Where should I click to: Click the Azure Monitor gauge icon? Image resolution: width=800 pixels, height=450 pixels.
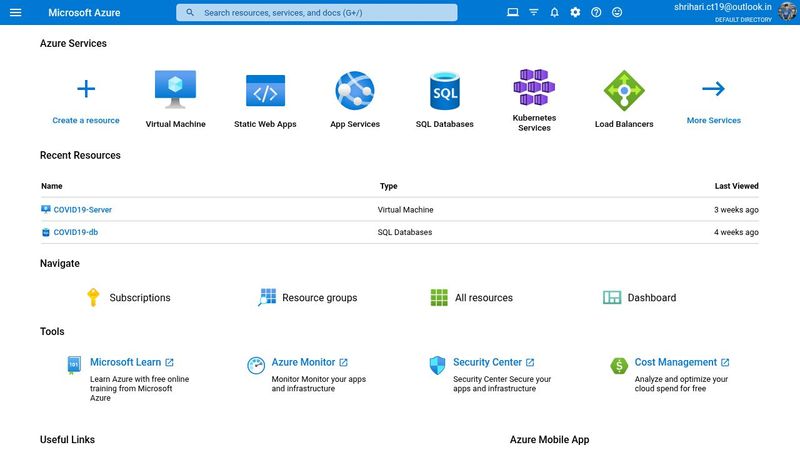pyautogui.click(x=256, y=365)
